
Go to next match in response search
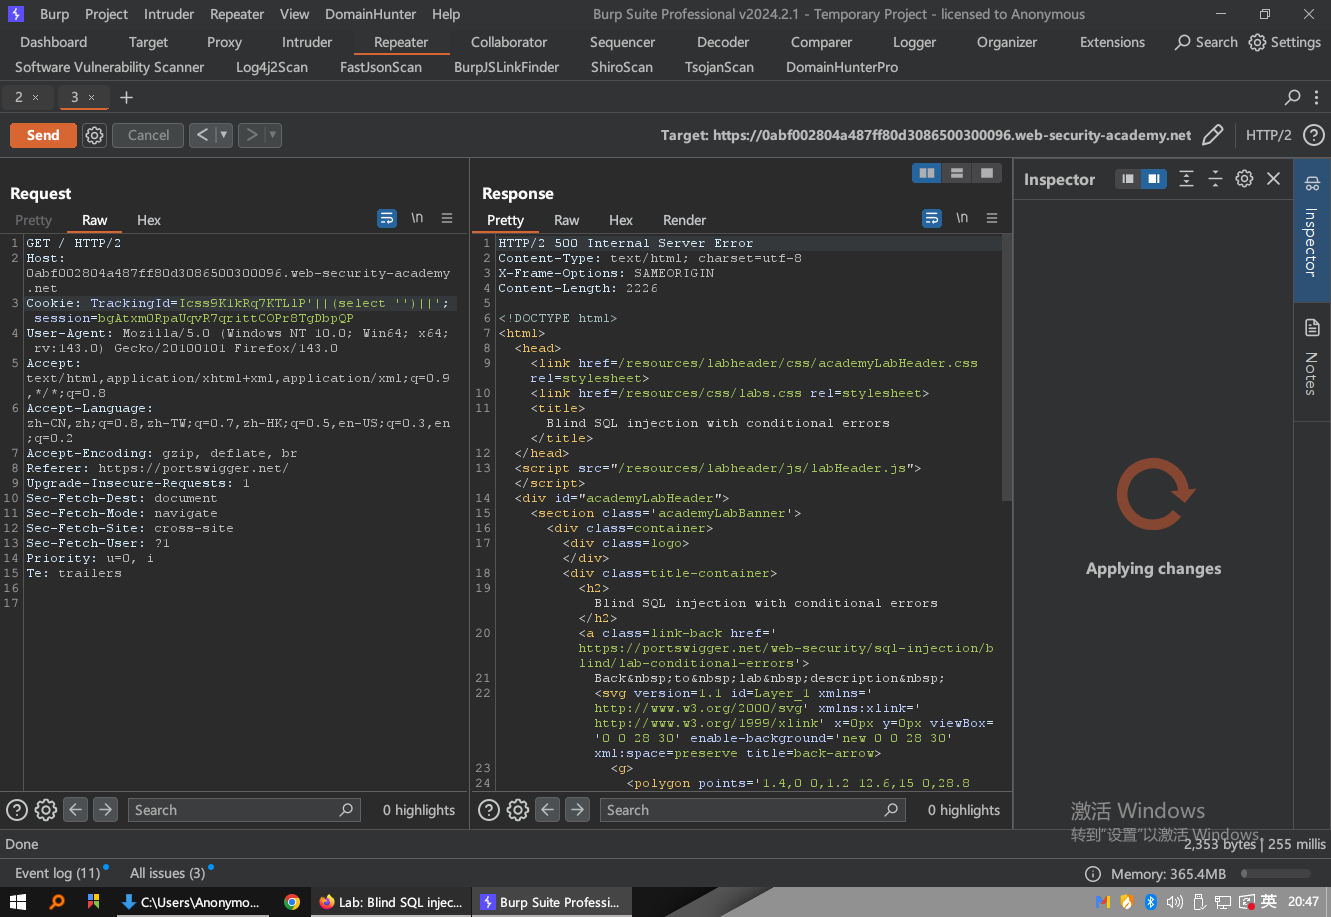(x=578, y=810)
